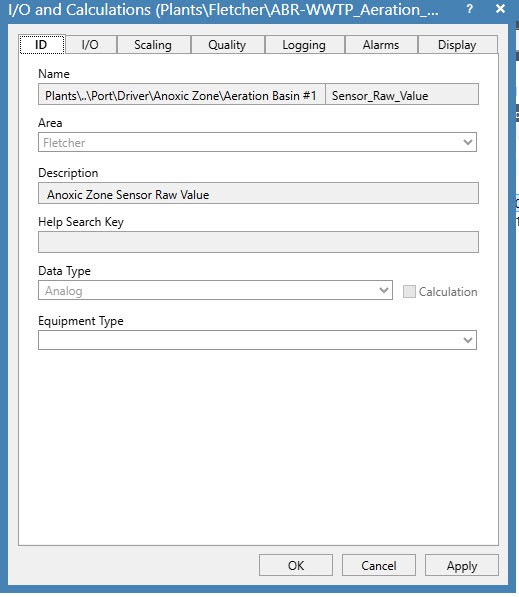Select the ID tab

click(42, 44)
